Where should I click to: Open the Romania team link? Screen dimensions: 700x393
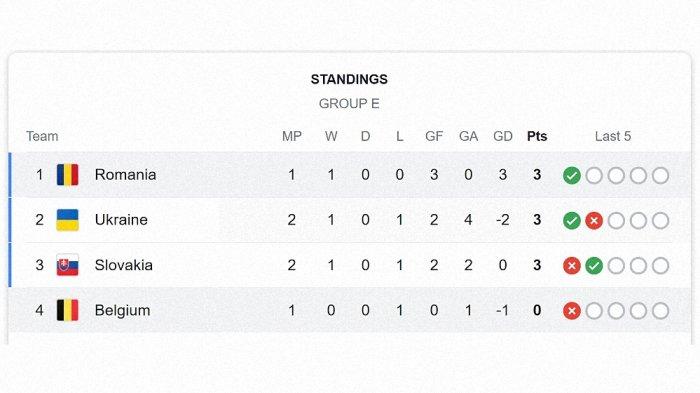pyautogui.click(x=125, y=175)
